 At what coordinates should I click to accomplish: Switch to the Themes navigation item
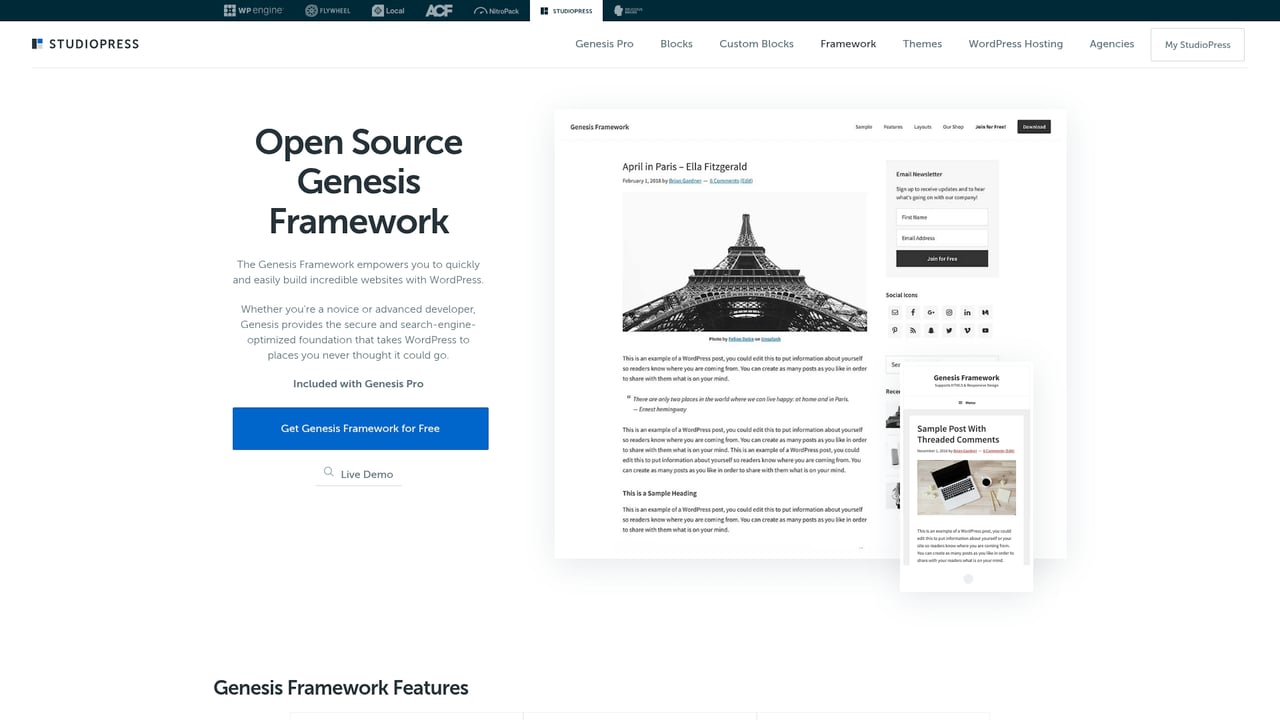point(921,44)
